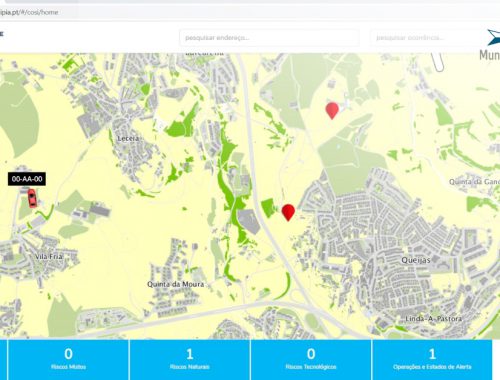Click the browser address bar URL
This screenshot has width=500, height=380.
[x=29, y=12]
